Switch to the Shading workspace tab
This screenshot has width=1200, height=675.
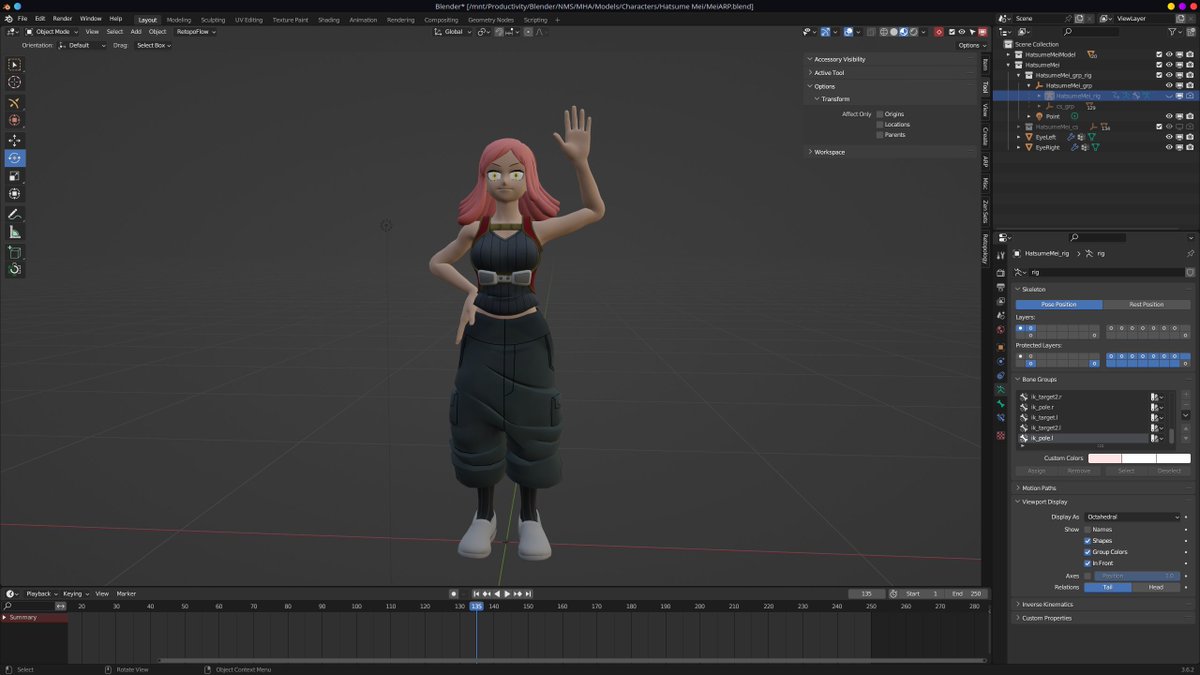pyautogui.click(x=328, y=20)
